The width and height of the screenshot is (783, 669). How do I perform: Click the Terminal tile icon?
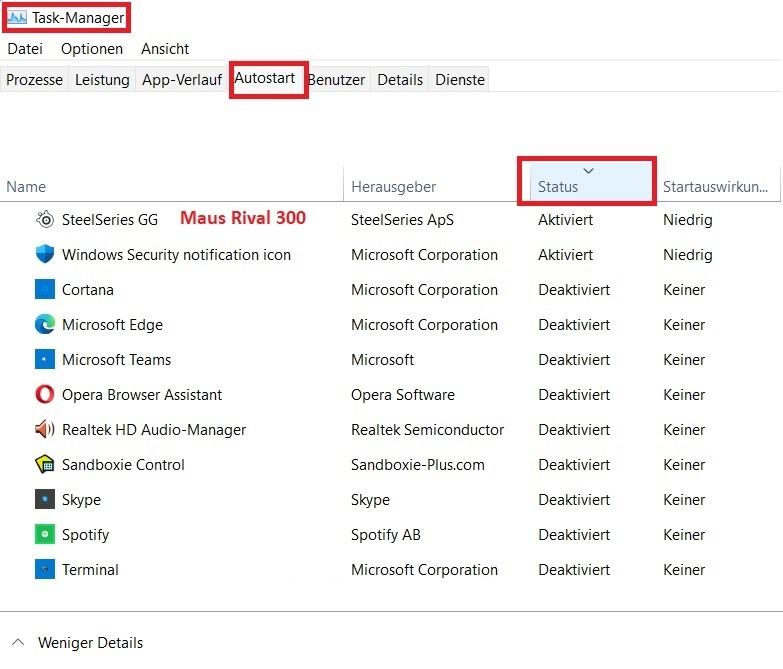45,569
